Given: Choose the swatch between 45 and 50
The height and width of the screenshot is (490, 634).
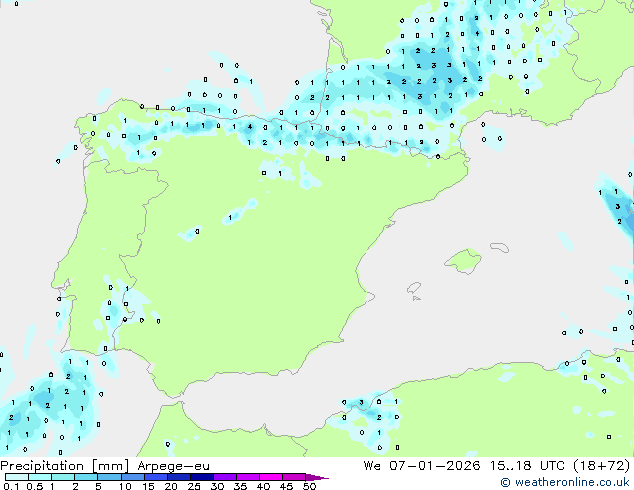Looking at the screenshot, I should 294,477.
